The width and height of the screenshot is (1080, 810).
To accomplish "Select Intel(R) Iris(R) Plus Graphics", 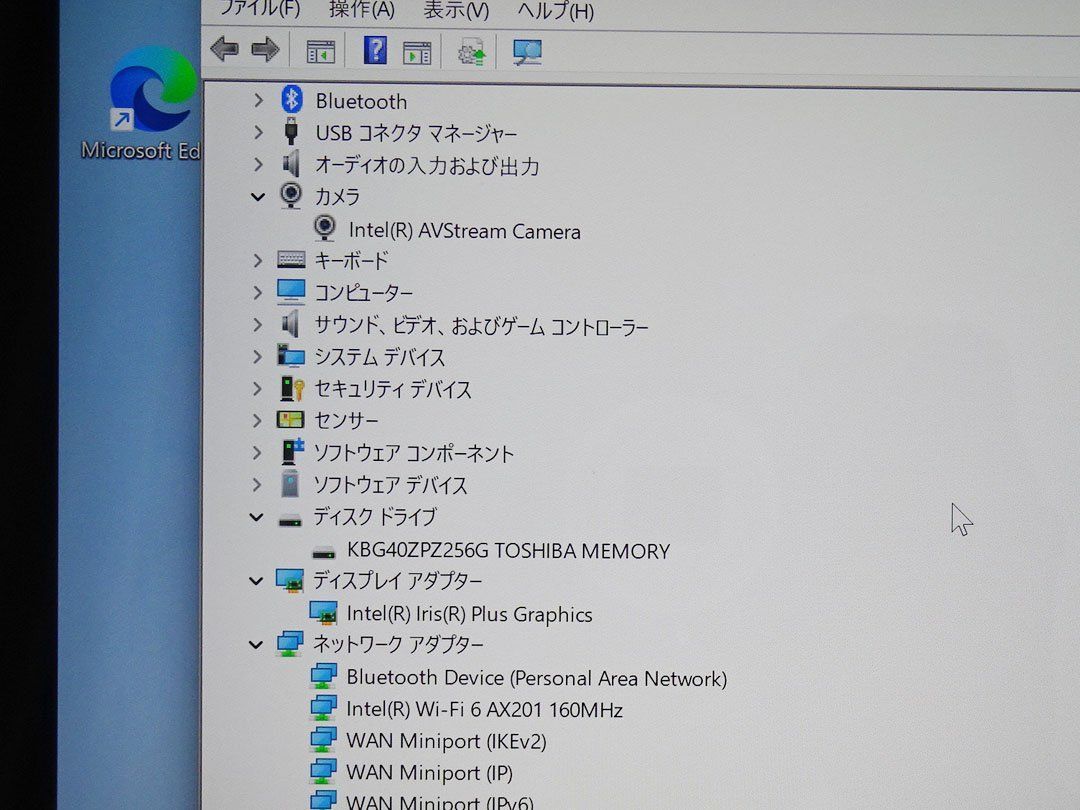I will [469, 614].
